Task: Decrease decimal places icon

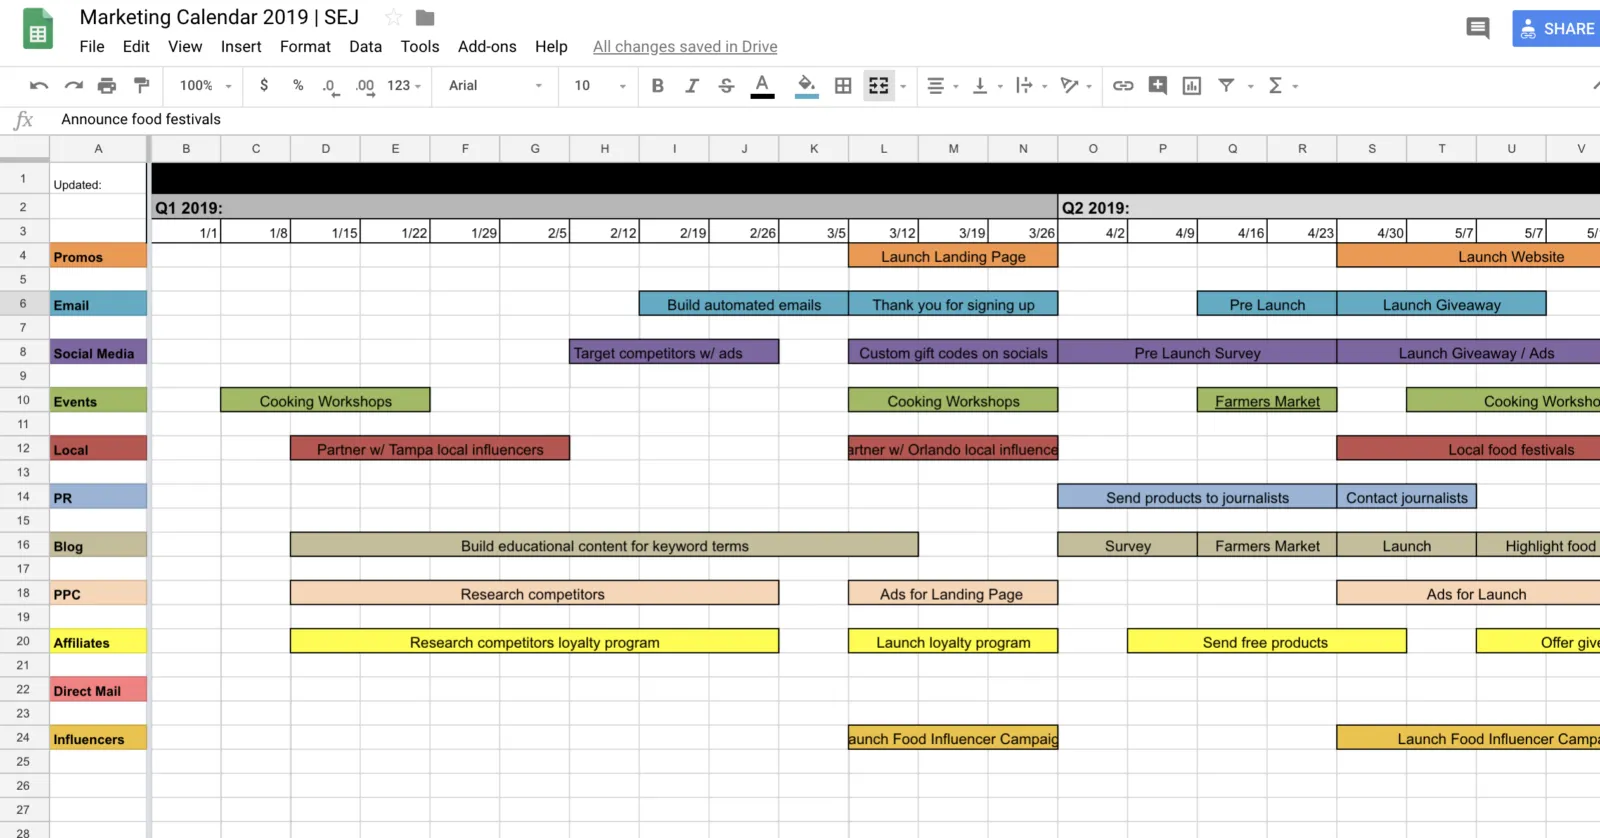Action: point(331,87)
